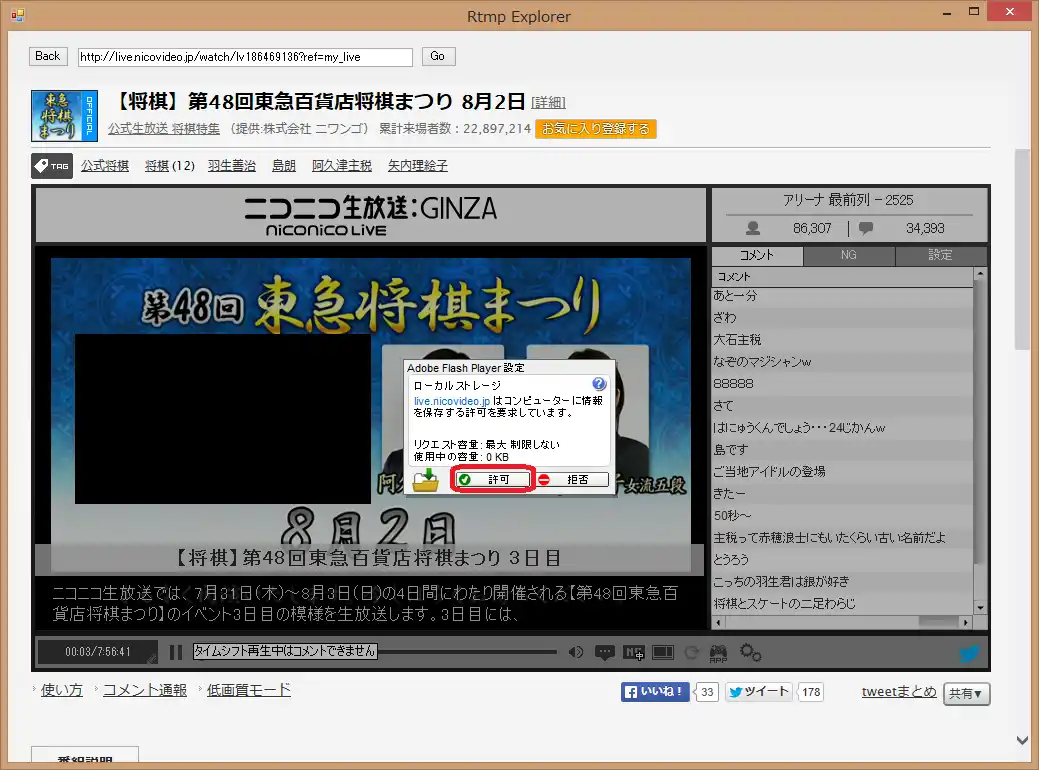Toggle comment display with the speech bubble icon

point(605,651)
